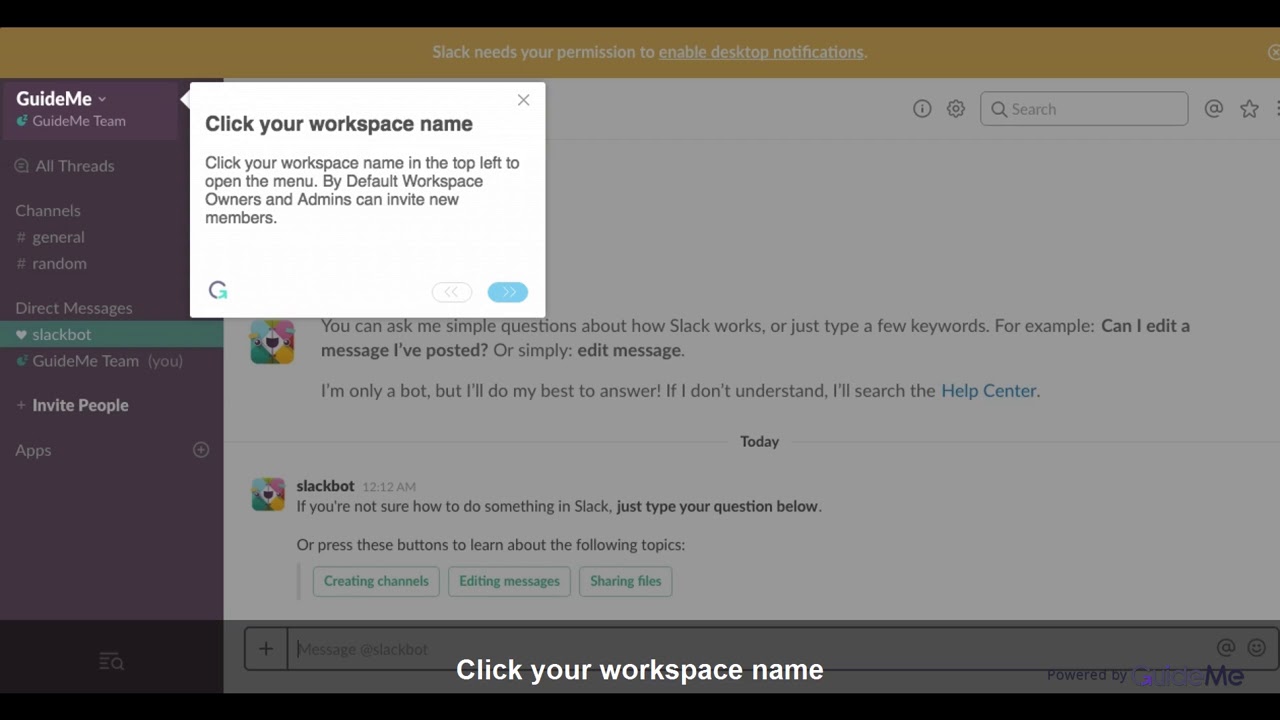The image size is (1280, 720).
Task: Select slackbot direct message
Action: click(111, 334)
